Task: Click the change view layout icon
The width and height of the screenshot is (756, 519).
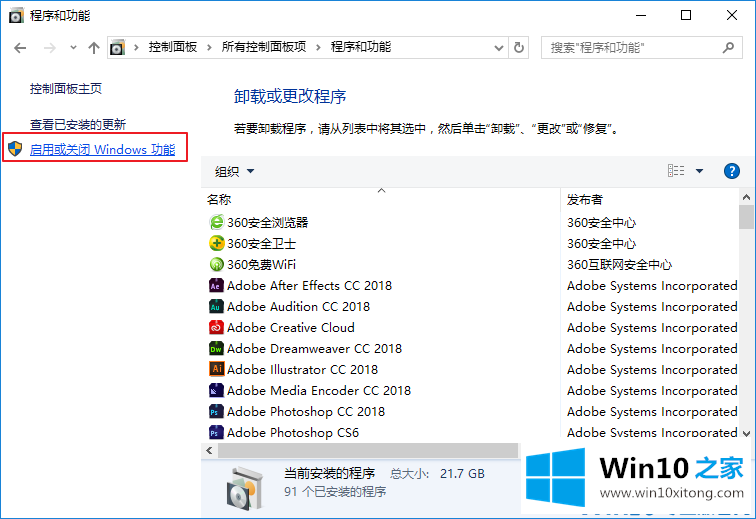Action: (x=676, y=171)
